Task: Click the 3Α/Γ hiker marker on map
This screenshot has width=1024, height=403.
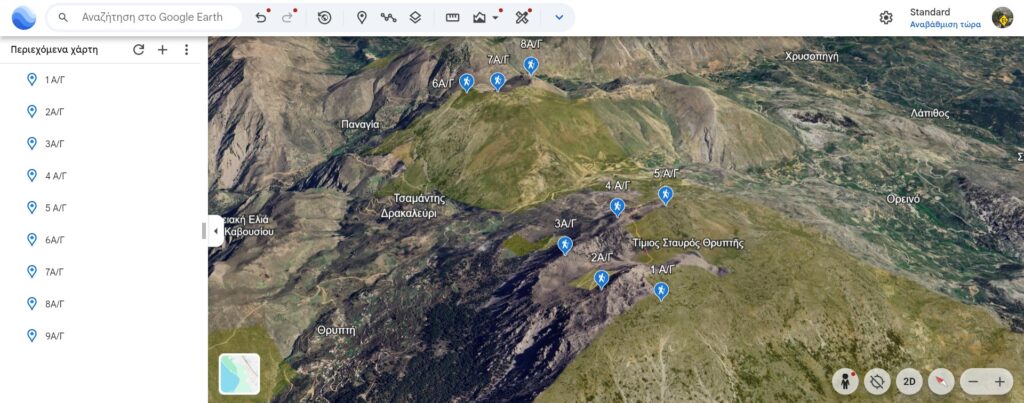Action: (565, 245)
